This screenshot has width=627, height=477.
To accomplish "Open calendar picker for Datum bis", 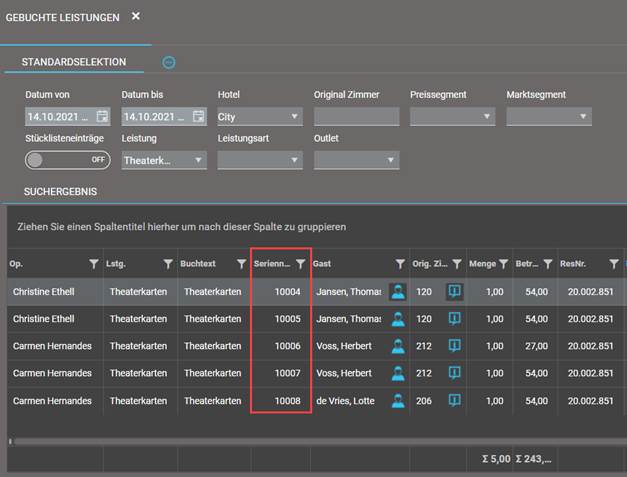I will tap(197, 117).
